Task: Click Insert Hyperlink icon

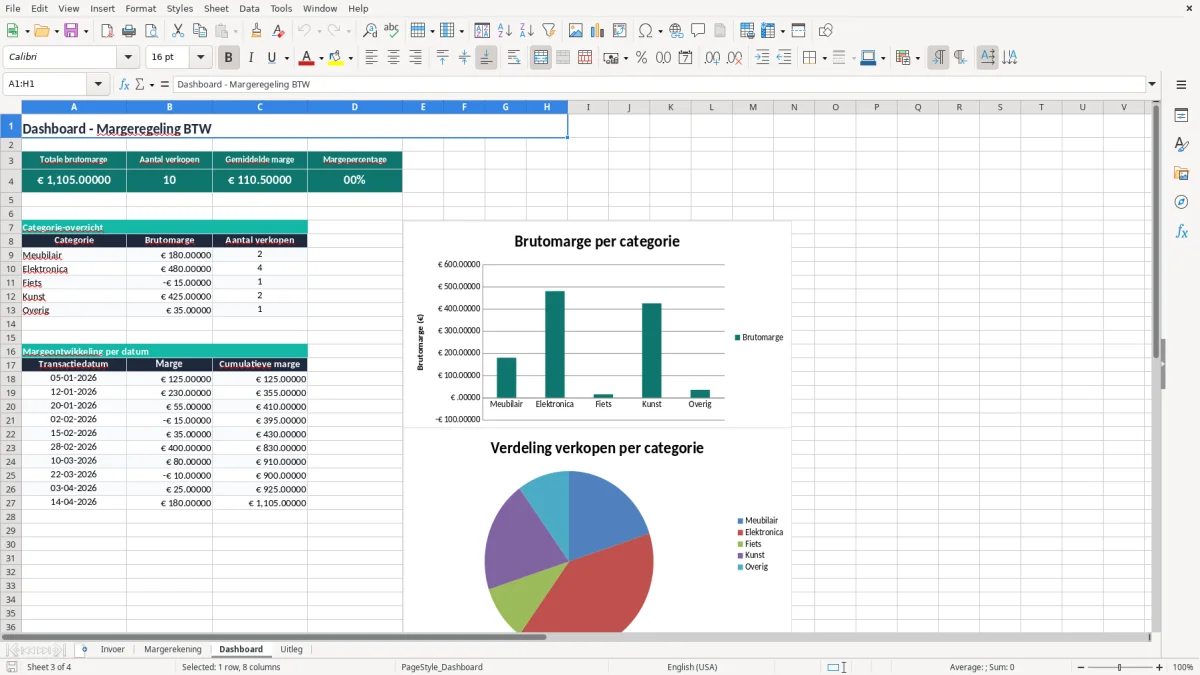Action: coord(676,31)
